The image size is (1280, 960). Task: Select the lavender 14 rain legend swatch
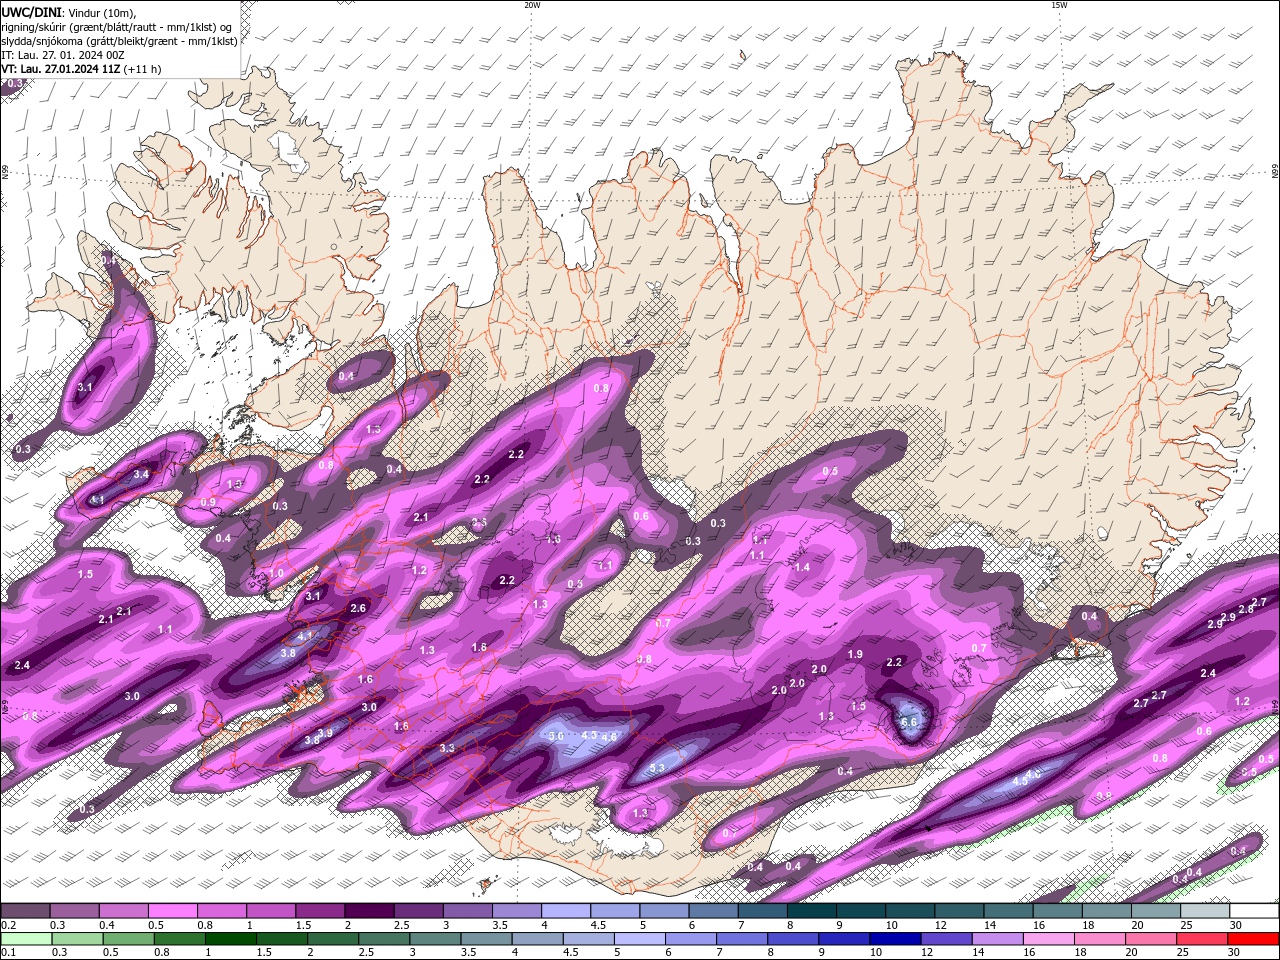(997, 938)
